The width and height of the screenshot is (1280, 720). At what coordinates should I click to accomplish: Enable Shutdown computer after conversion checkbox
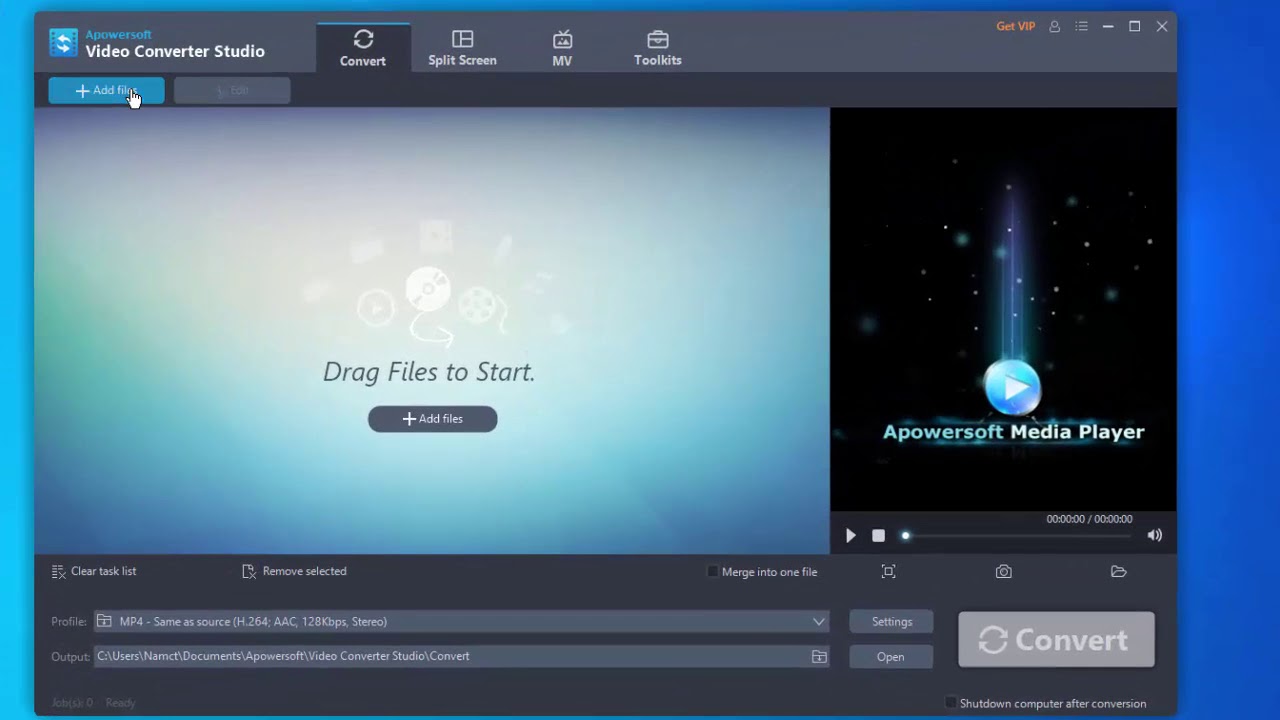click(x=951, y=703)
